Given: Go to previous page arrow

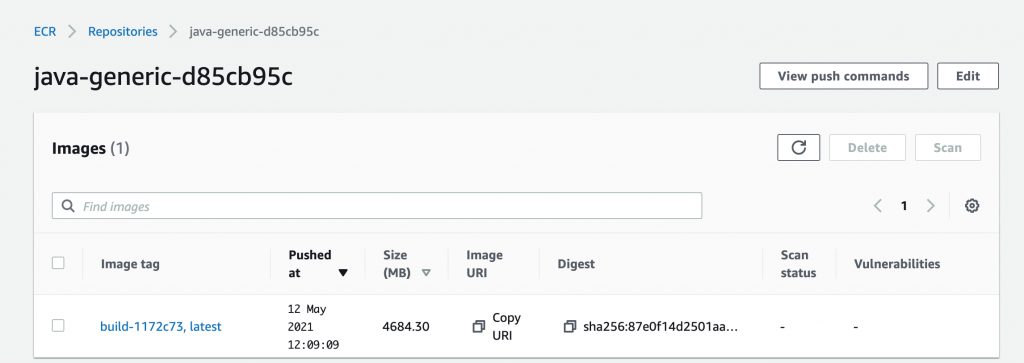Looking at the screenshot, I should coord(878,206).
